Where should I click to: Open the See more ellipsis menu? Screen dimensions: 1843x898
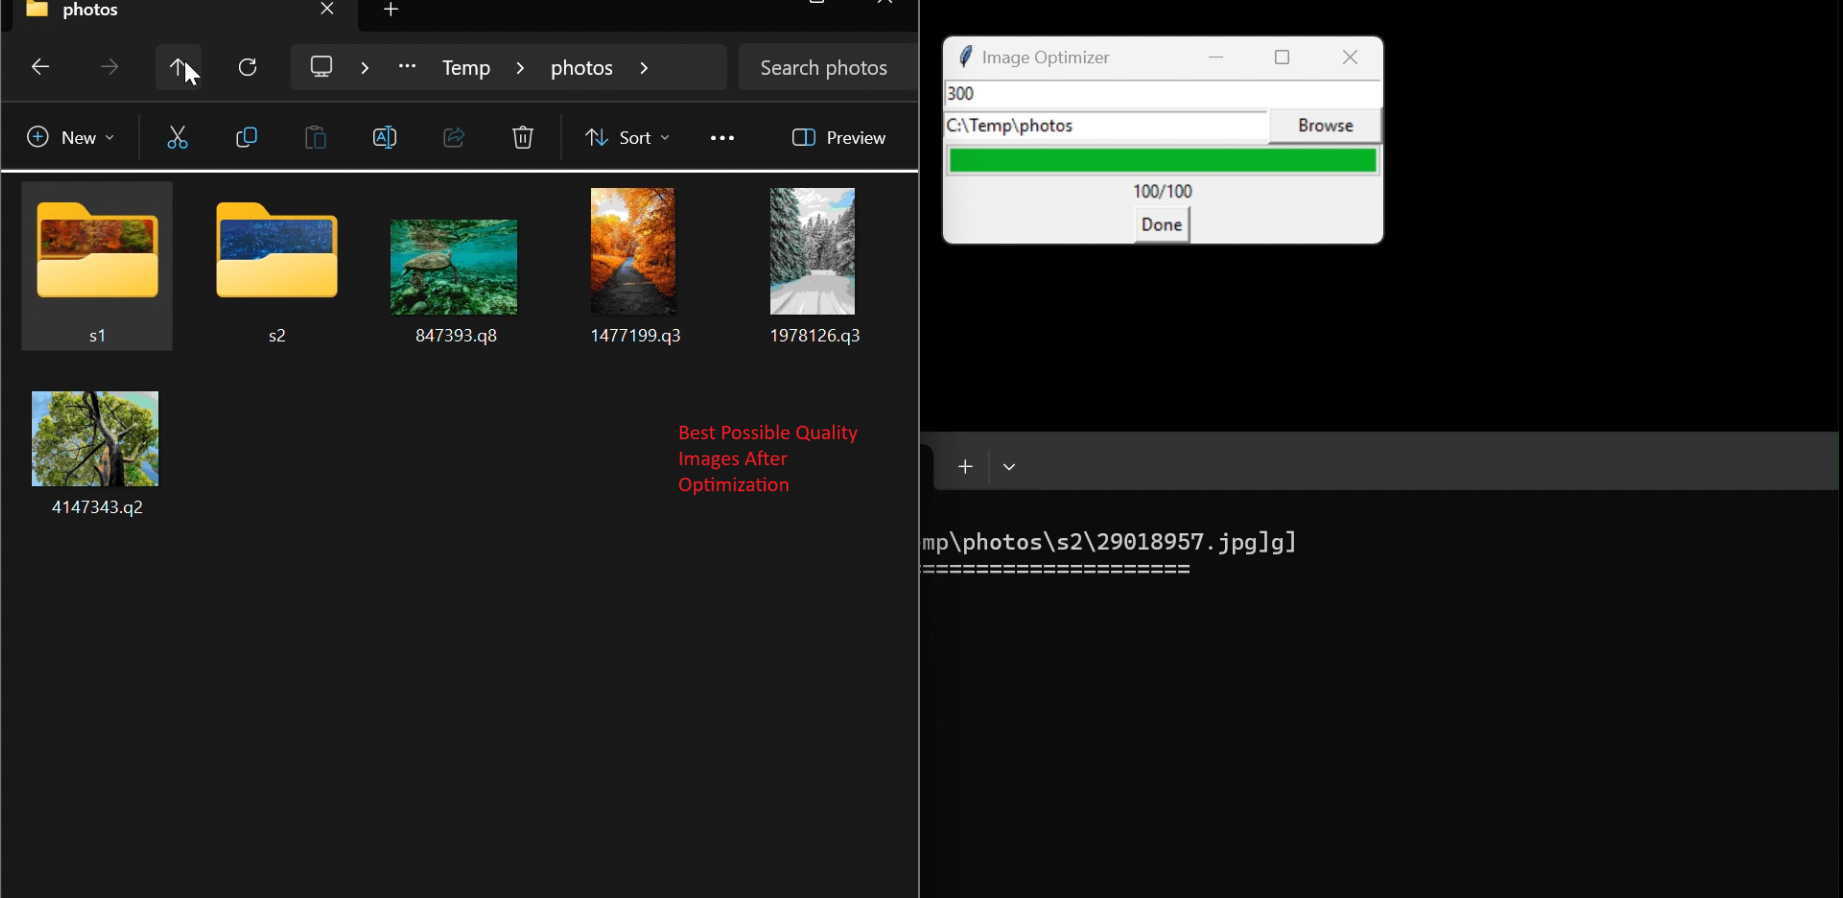coord(722,138)
